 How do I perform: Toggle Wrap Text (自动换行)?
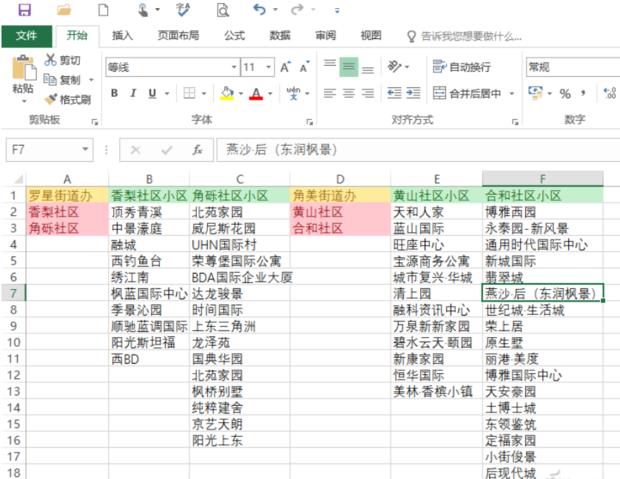pos(441,67)
